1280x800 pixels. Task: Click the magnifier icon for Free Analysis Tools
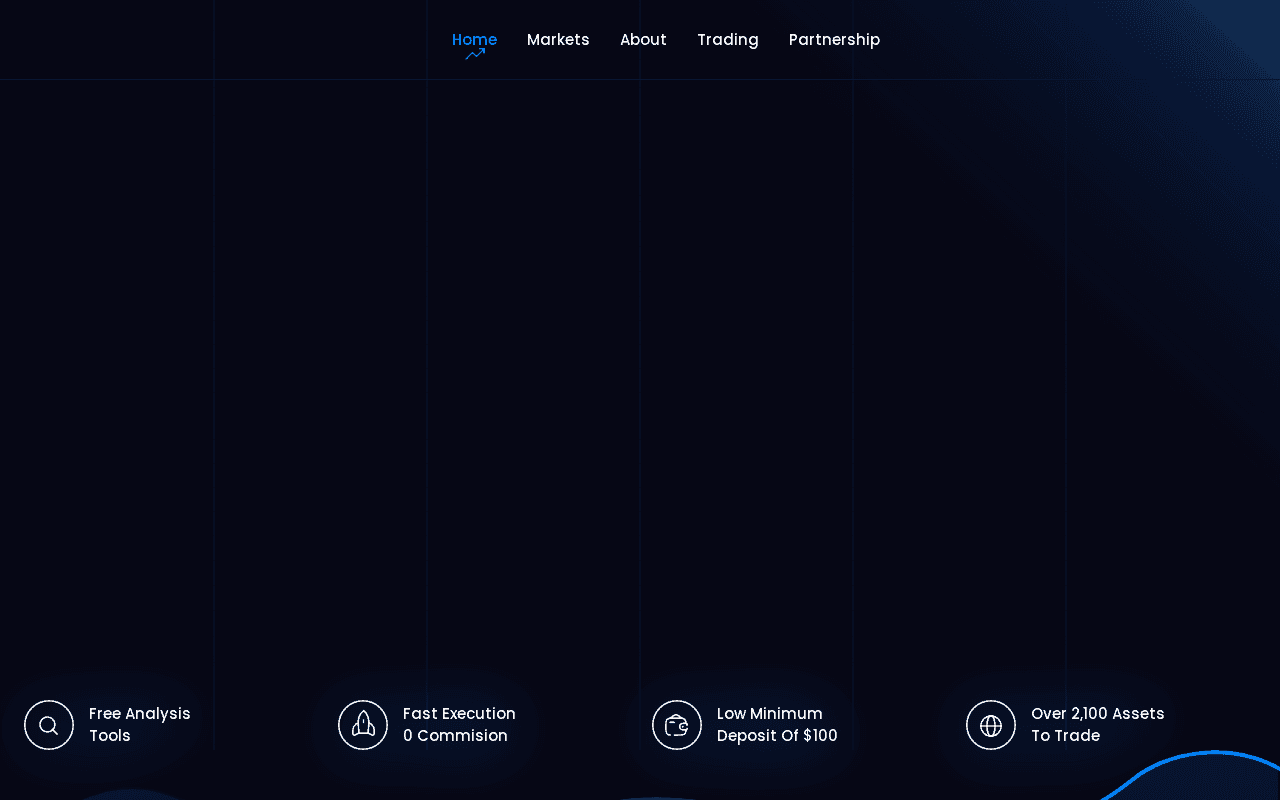(49, 725)
